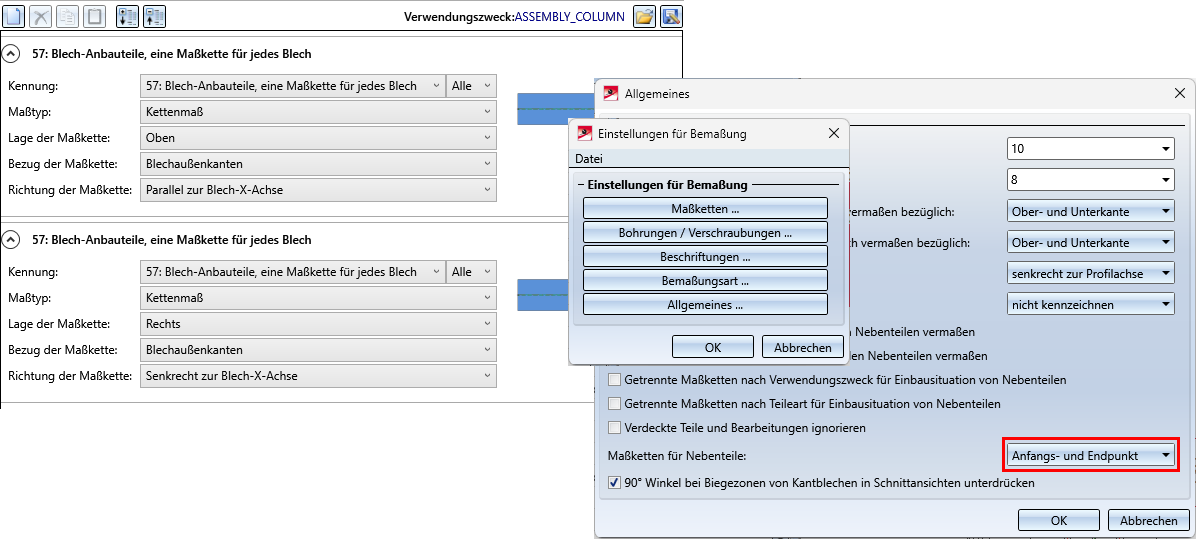Click the Allgemeines dialog title icon
The width and height of the screenshot is (1196, 539).
click(x=610, y=94)
